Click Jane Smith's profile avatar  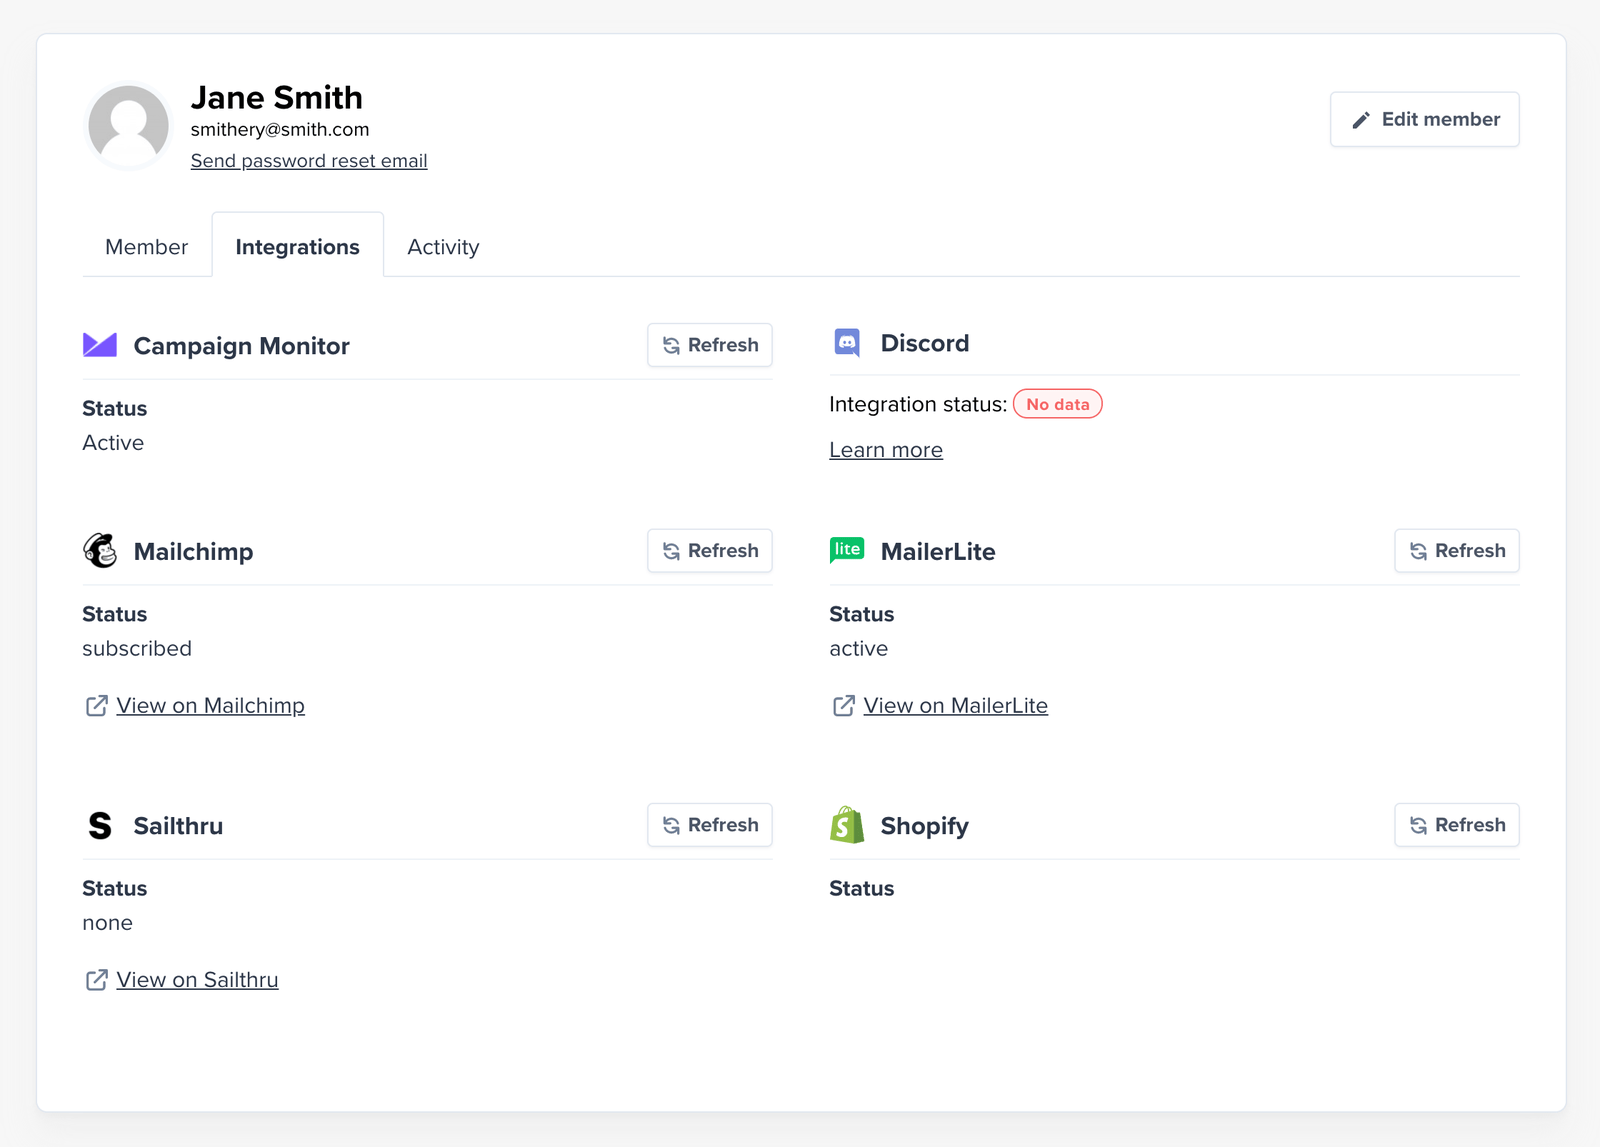(128, 125)
